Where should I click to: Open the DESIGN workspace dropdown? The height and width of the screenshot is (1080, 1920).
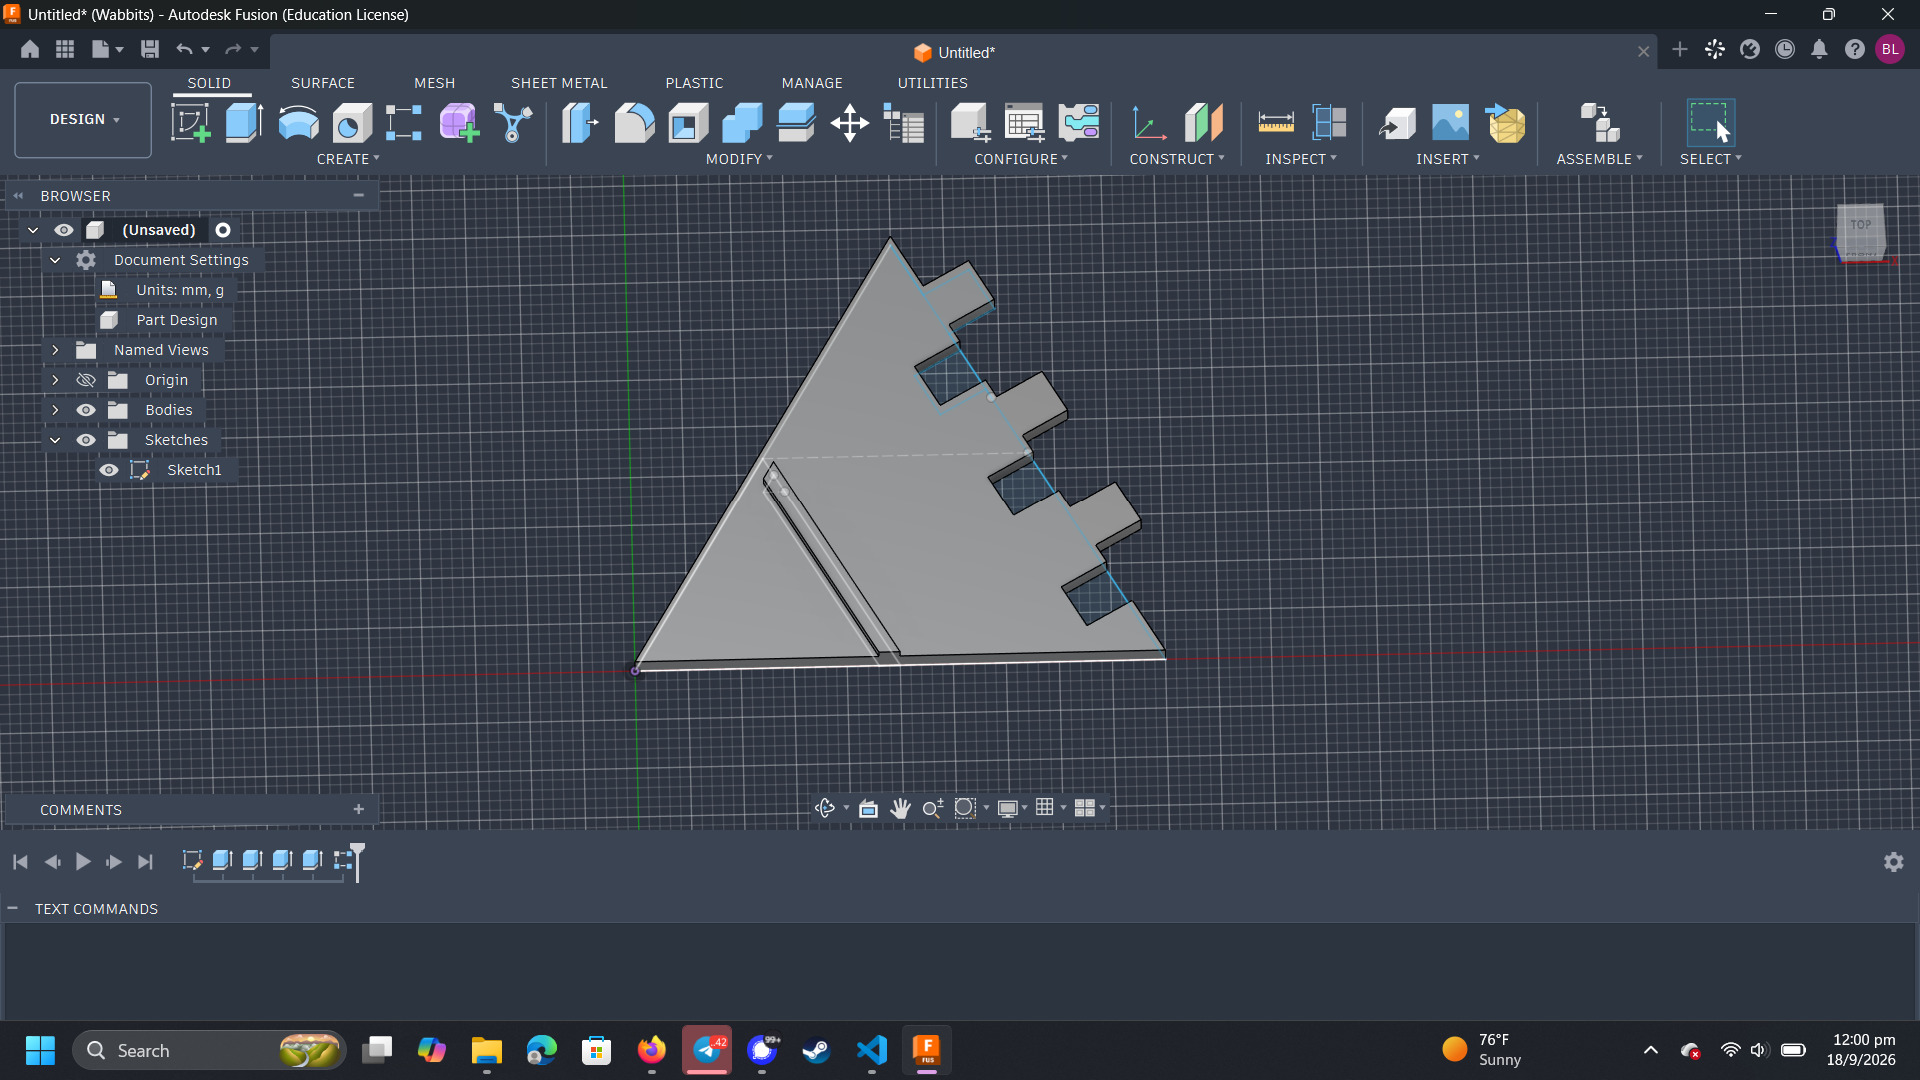tap(83, 119)
